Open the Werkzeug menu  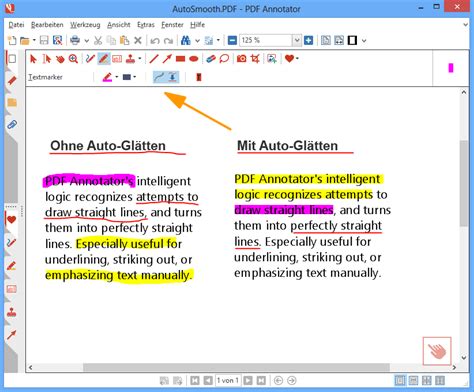pyautogui.click(x=85, y=25)
